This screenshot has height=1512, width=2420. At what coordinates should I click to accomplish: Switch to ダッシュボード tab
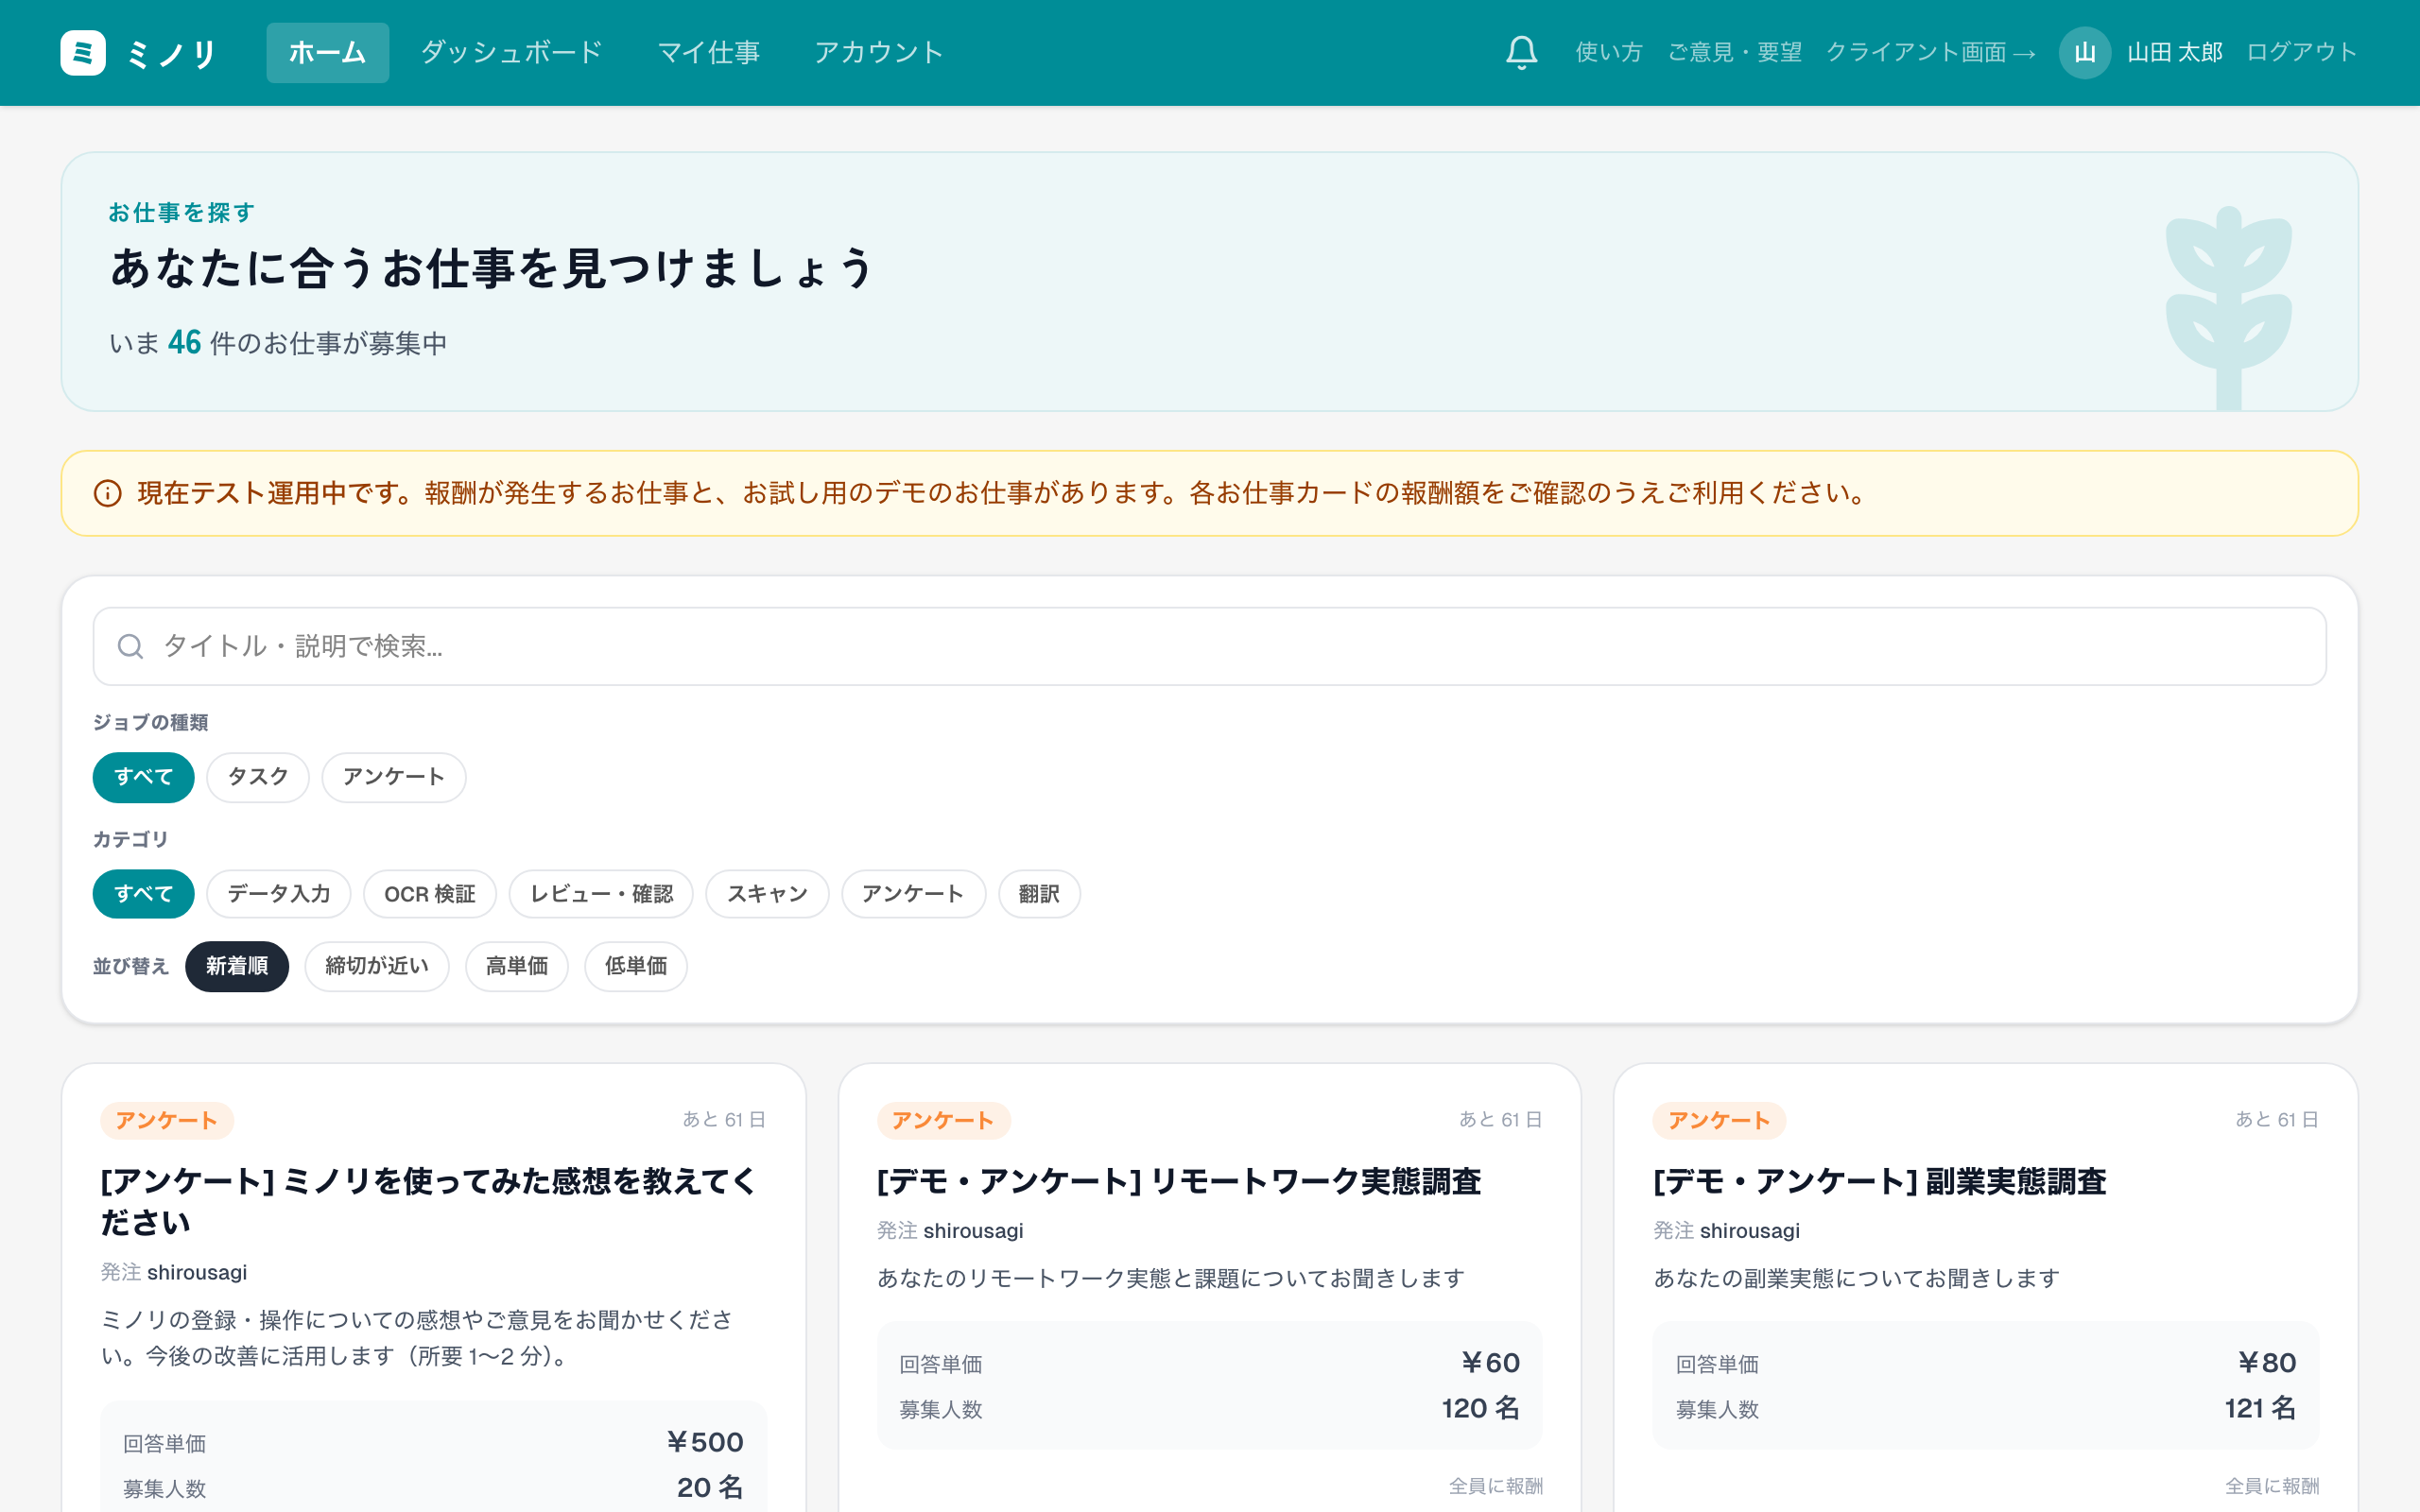pyautogui.click(x=511, y=53)
